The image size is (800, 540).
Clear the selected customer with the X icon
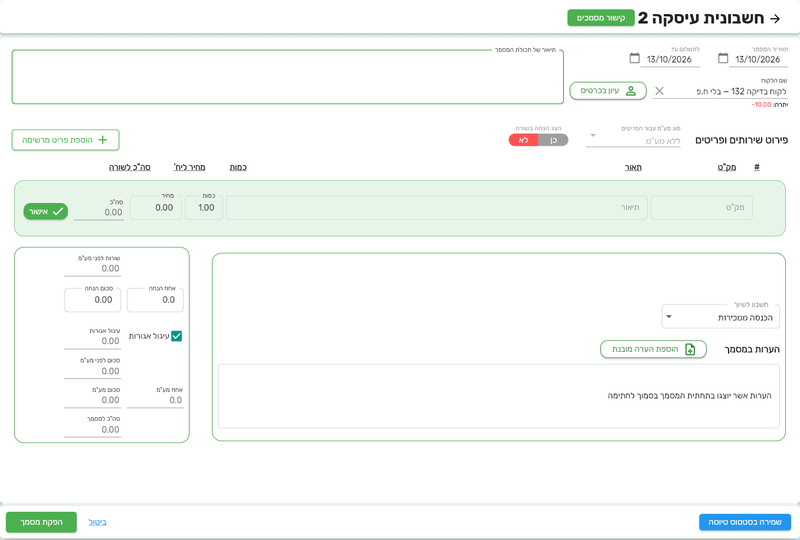pos(659,91)
